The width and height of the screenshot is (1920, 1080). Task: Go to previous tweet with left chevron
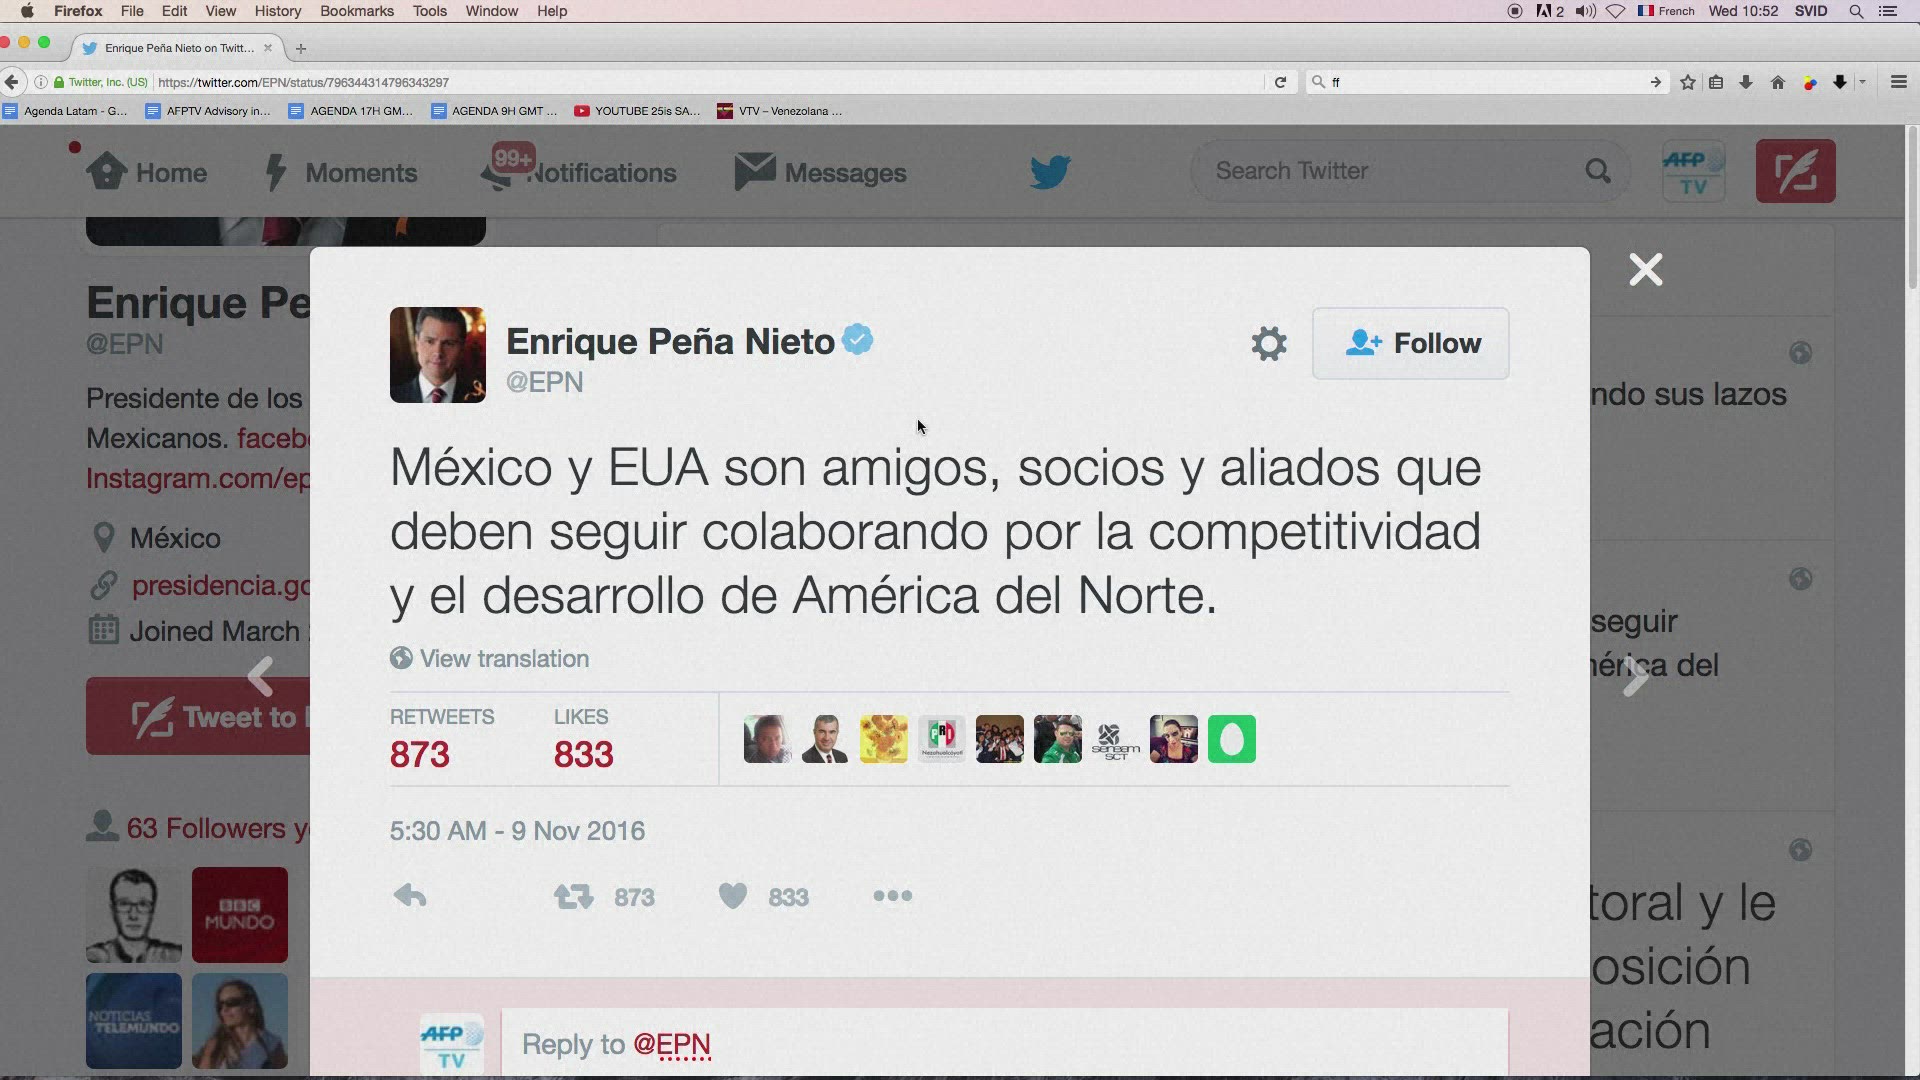[260, 677]
